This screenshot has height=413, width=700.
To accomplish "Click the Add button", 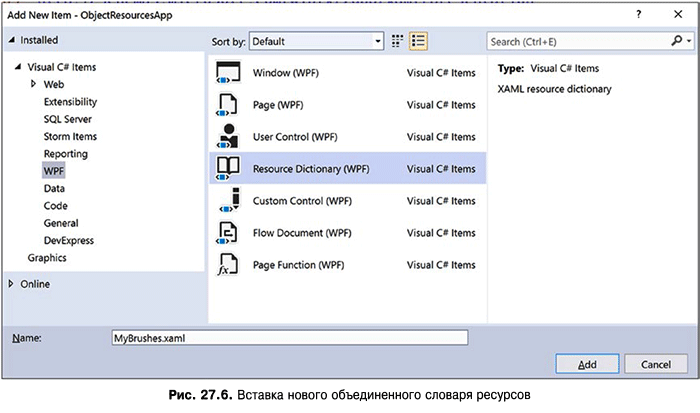I will pyautogui.click(x=587, y=364).
